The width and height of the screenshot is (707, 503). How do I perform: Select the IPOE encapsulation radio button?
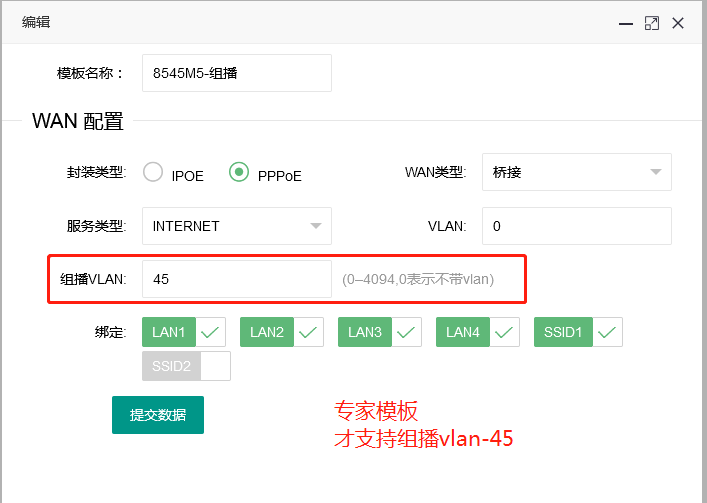(x=153, y=172)
